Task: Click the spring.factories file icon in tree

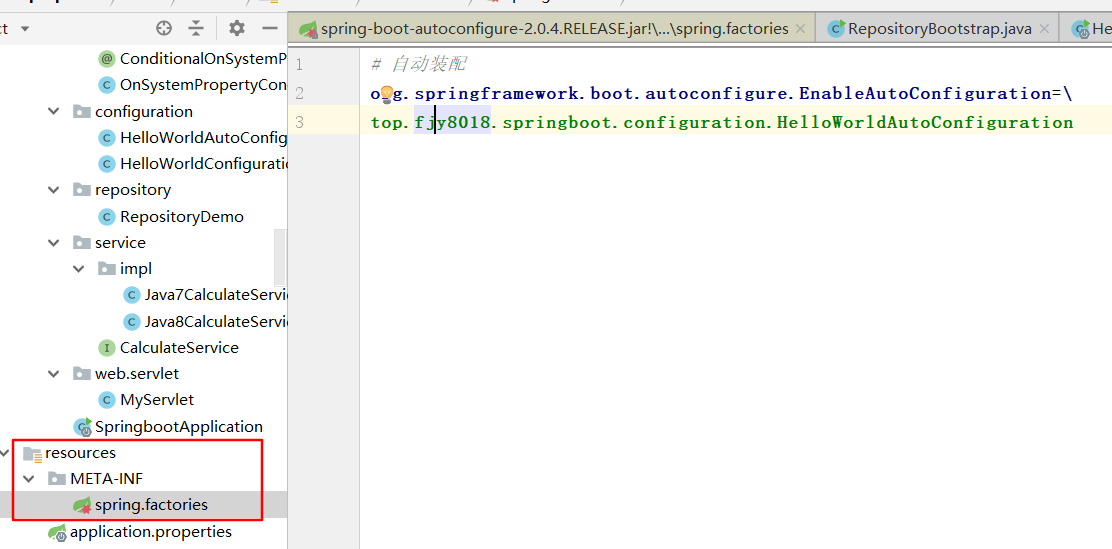Action: tap(82, 505)
